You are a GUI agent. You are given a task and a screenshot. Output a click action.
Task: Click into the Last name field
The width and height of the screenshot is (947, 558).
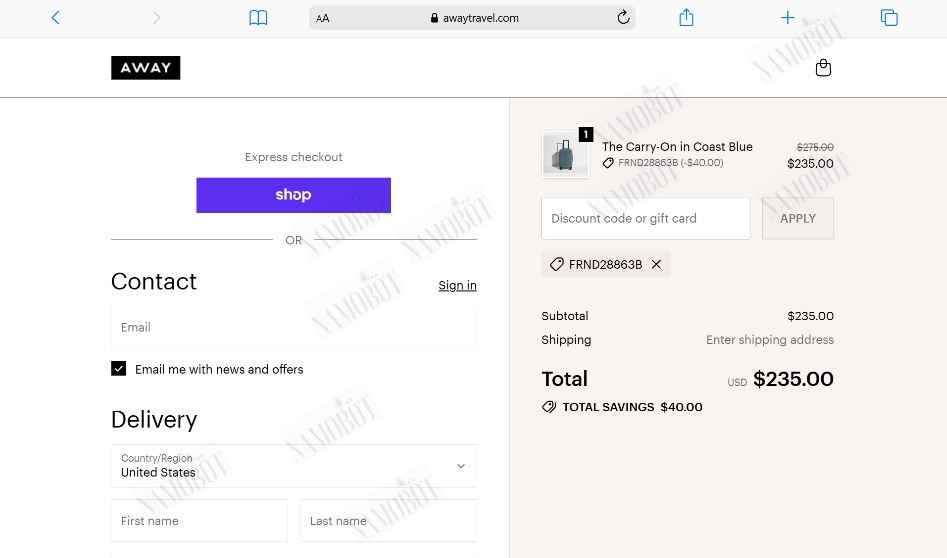pyautogui.click(x=388, y=521)
